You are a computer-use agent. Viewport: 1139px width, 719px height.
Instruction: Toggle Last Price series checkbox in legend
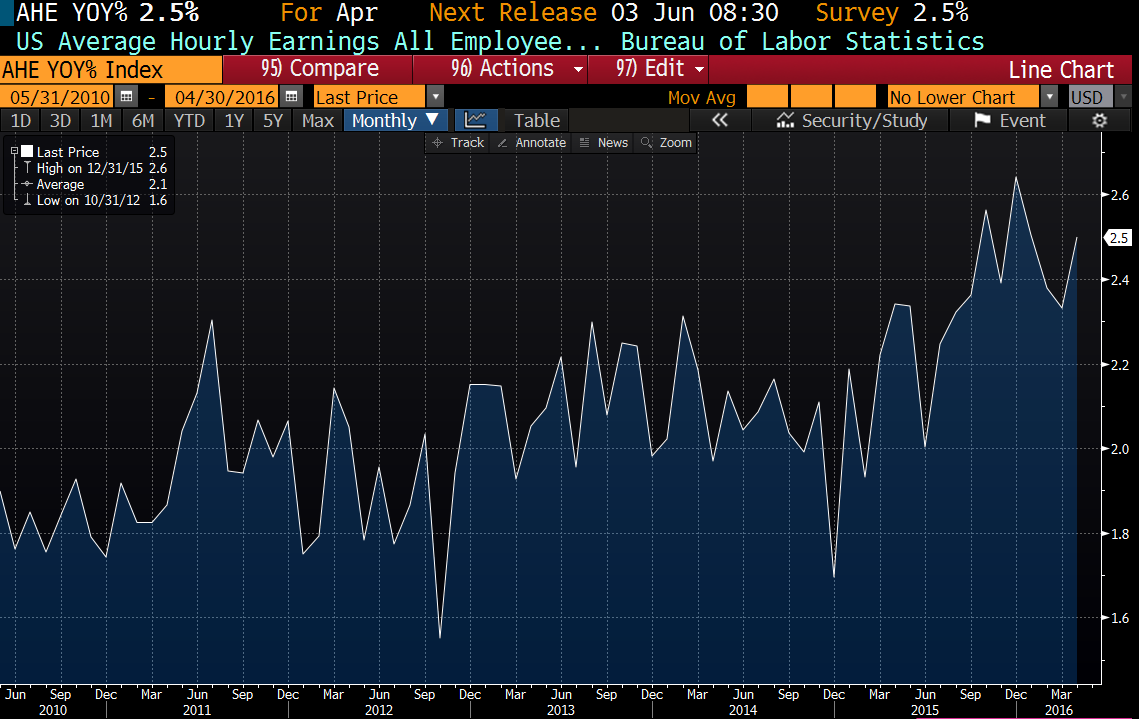point(26,152)
